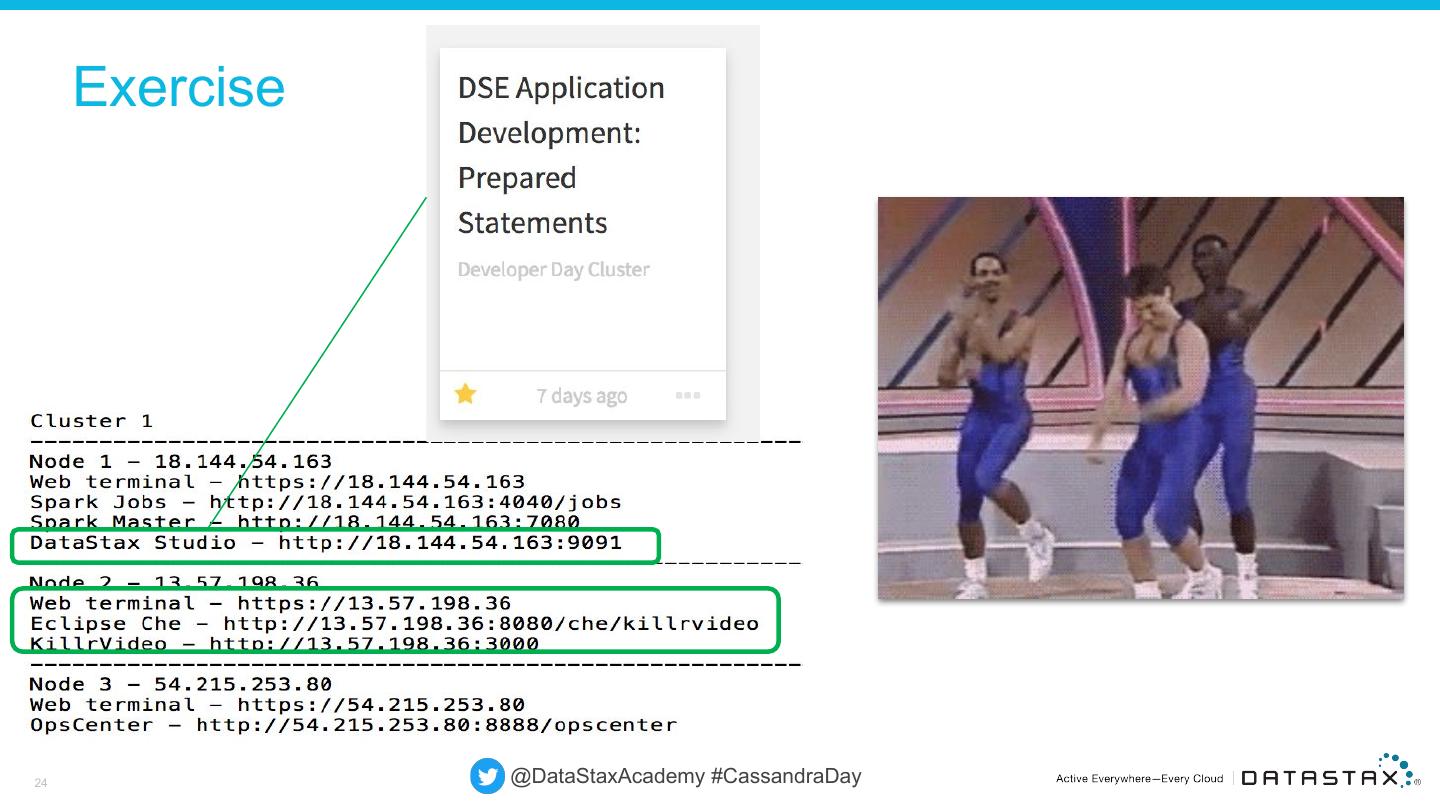Click the Developer Day Cluster label

pos(553,270)
